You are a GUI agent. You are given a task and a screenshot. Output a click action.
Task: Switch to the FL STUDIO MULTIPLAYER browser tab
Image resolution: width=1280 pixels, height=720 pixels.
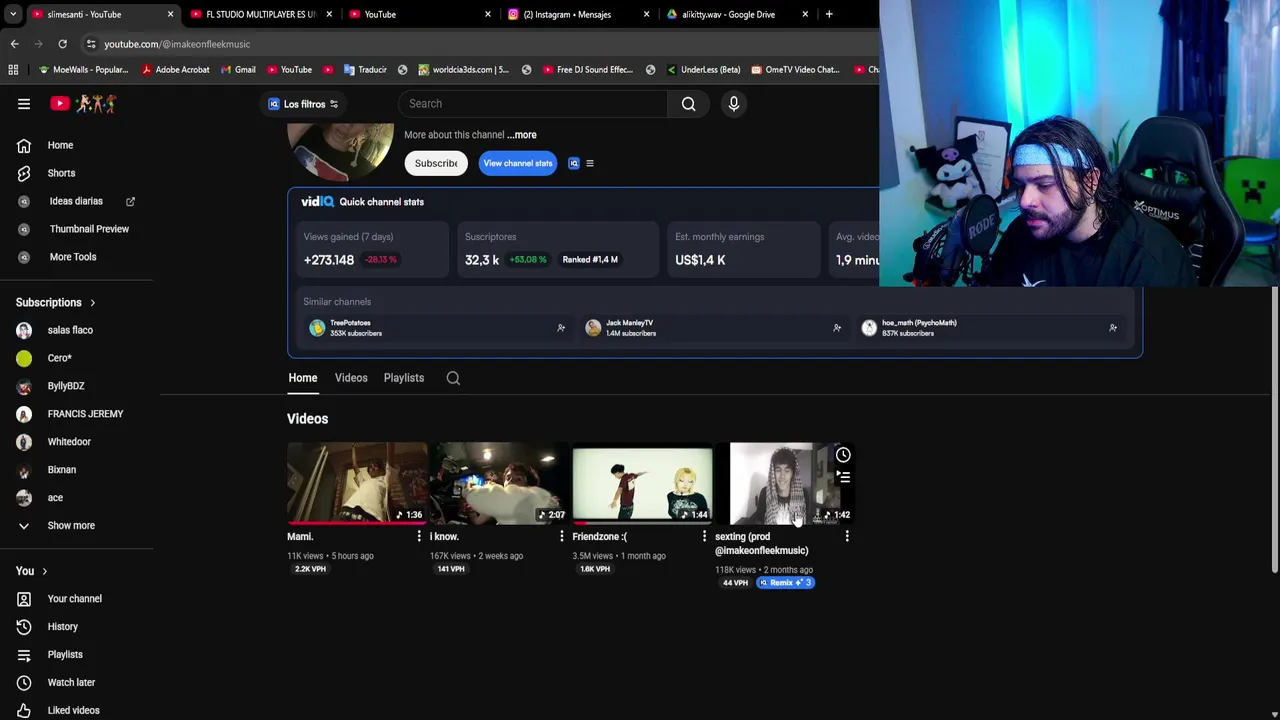pyautogui.click(x=260, y=14)
